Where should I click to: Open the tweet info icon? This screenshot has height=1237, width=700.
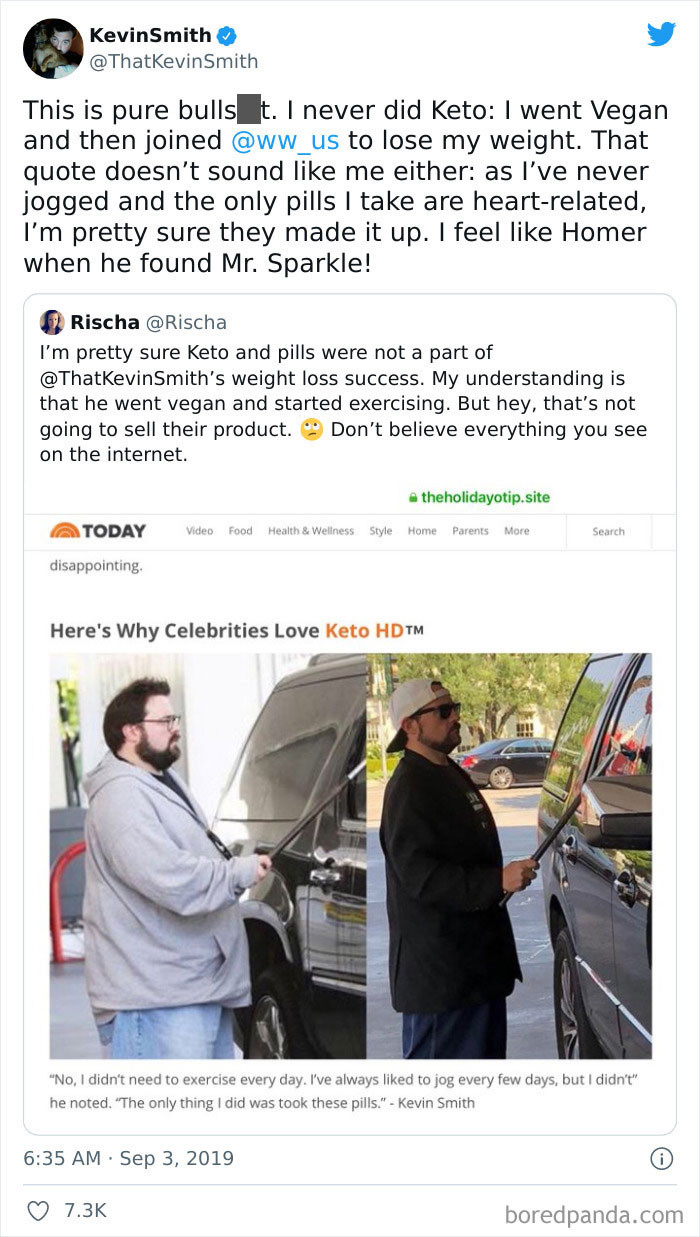point(661,1158)
